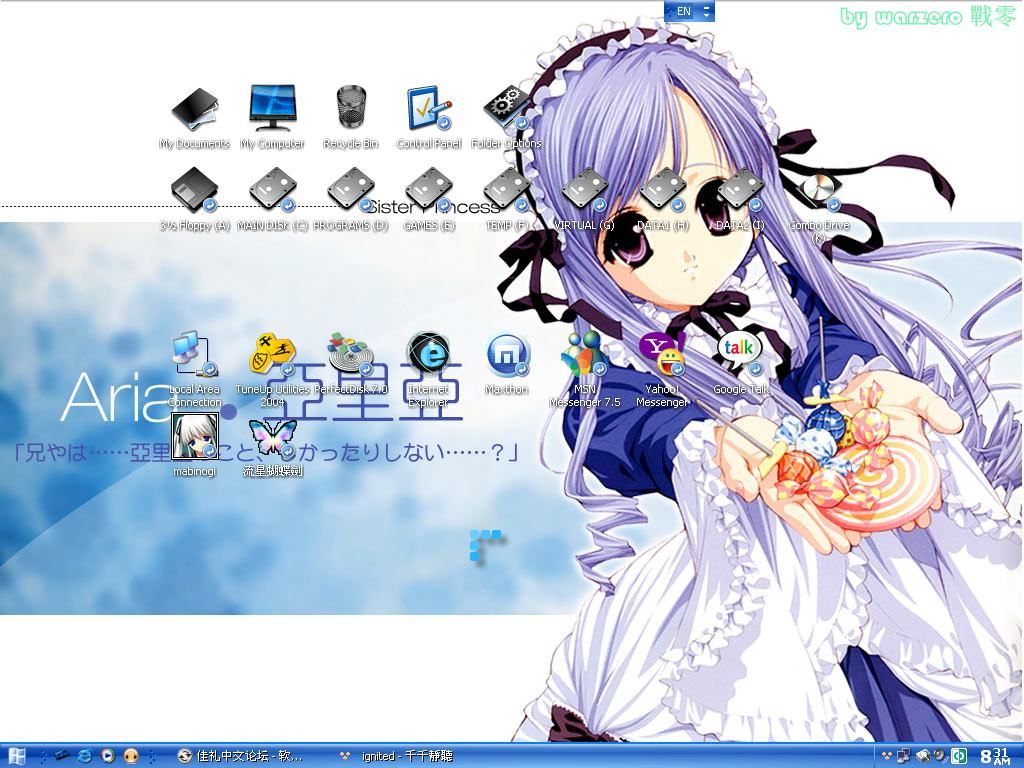Viewport: 1024px width, 768px height.
Task: Open the MAIN DISK (C) drive shortcut
Action: pos(272,200)
